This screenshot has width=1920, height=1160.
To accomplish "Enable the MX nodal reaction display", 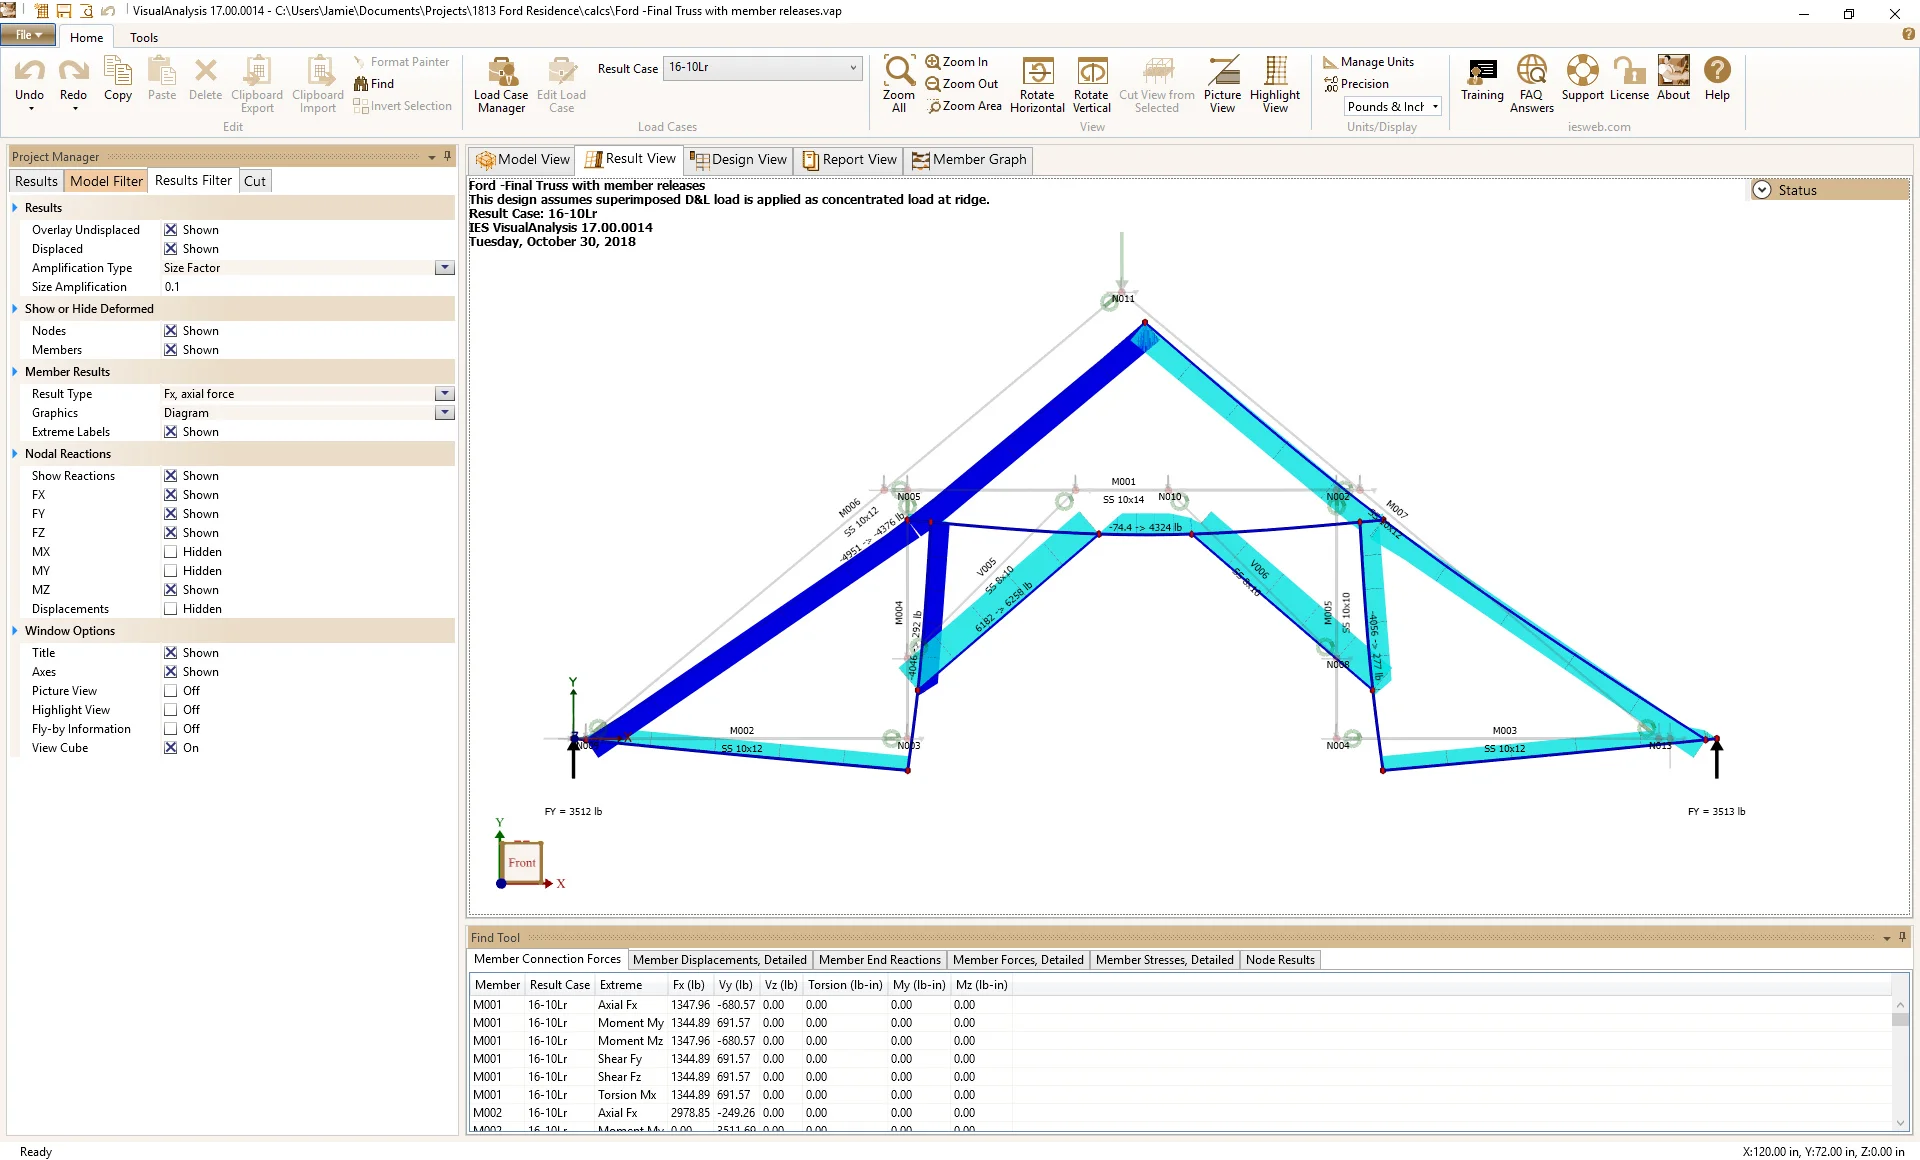I will (x=171, y=551).
